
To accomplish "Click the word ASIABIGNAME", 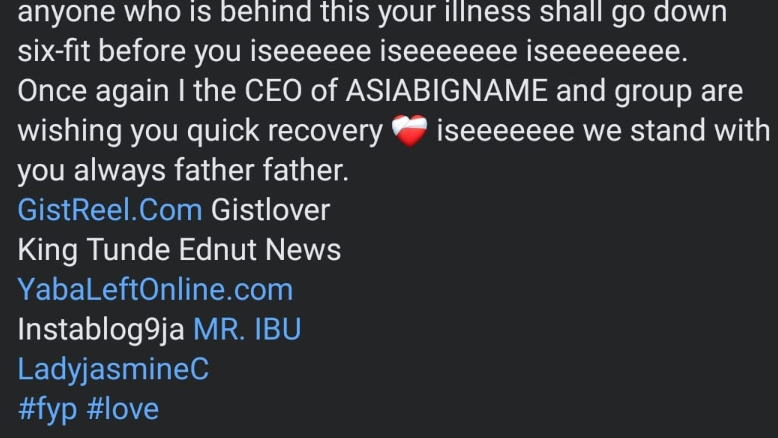I will tap(447, 91).
